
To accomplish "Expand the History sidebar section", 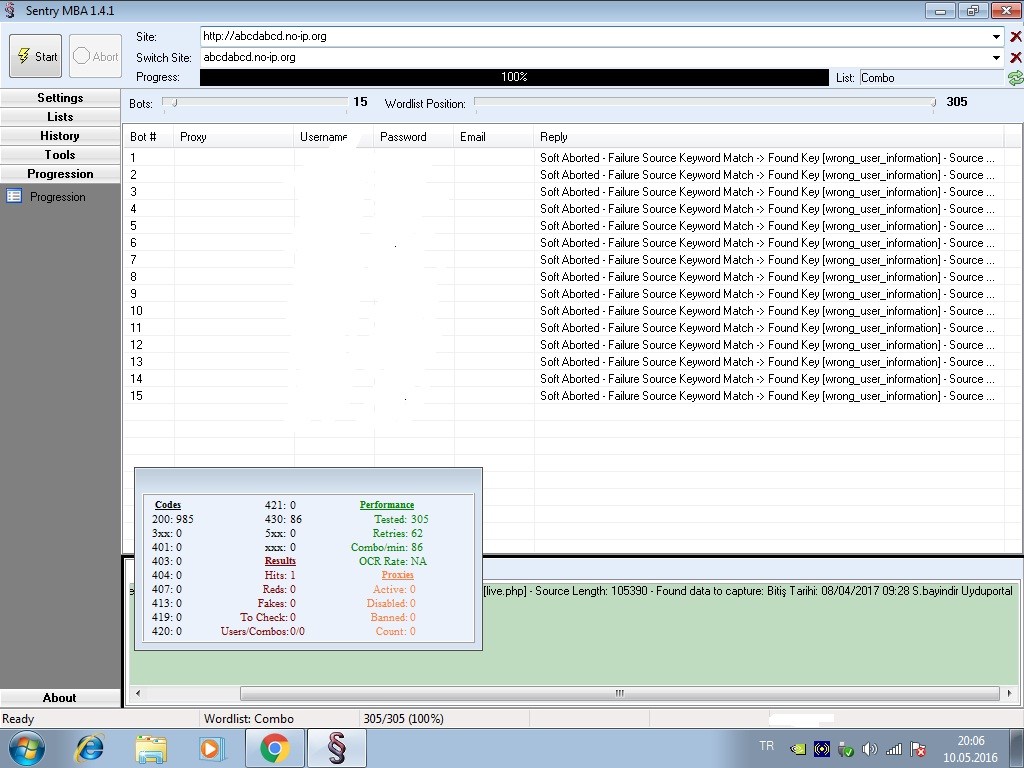I will [60, 136].
